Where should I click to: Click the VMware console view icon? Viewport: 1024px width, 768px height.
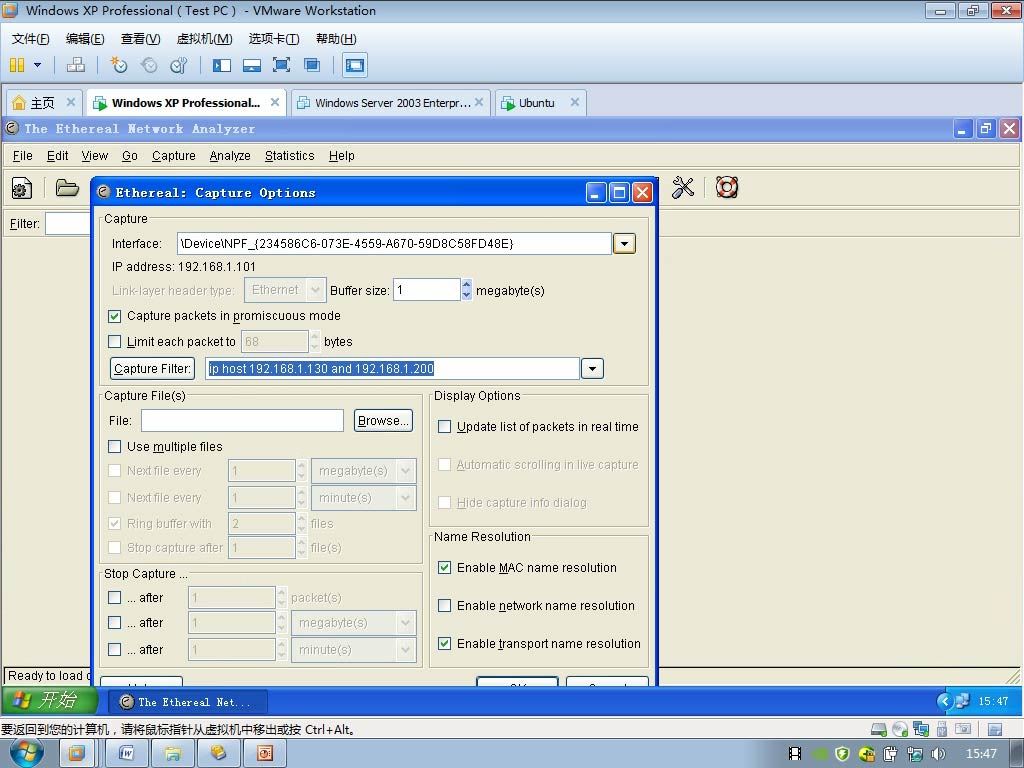355,65
